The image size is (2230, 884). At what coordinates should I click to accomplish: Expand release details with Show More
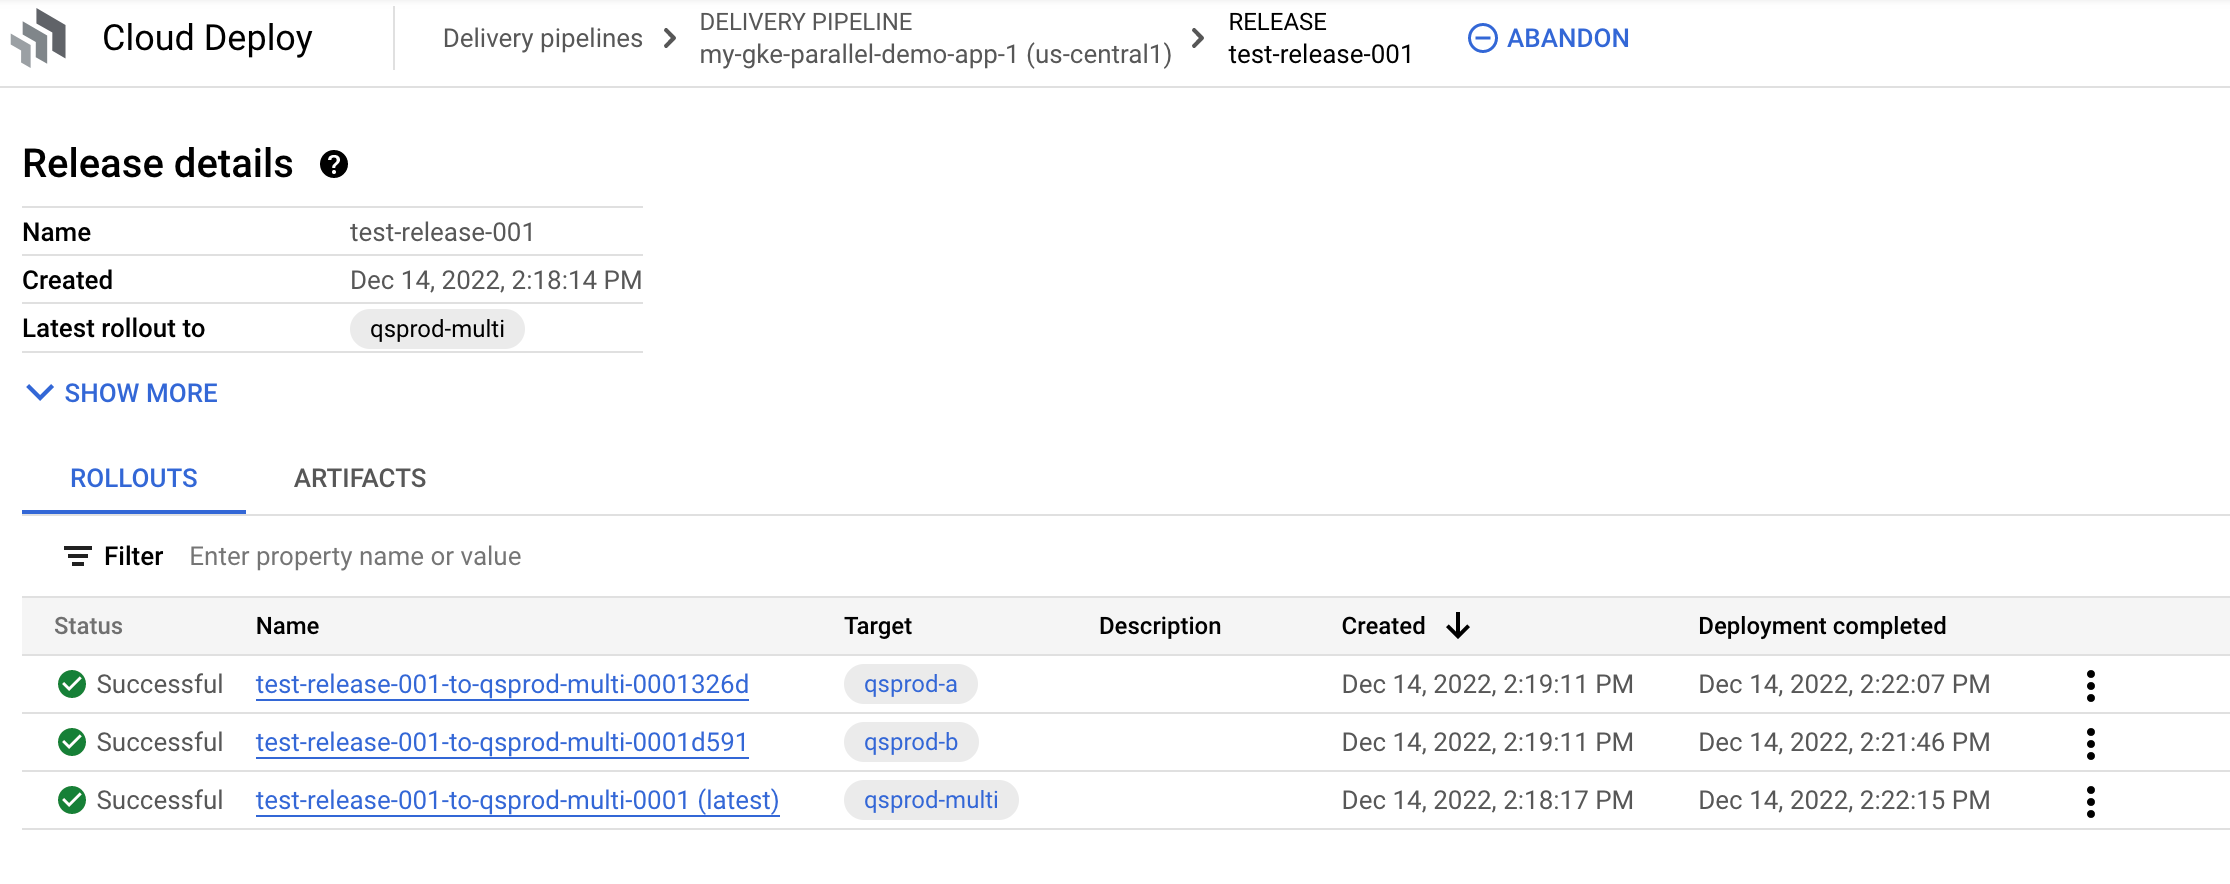(121, 393)
